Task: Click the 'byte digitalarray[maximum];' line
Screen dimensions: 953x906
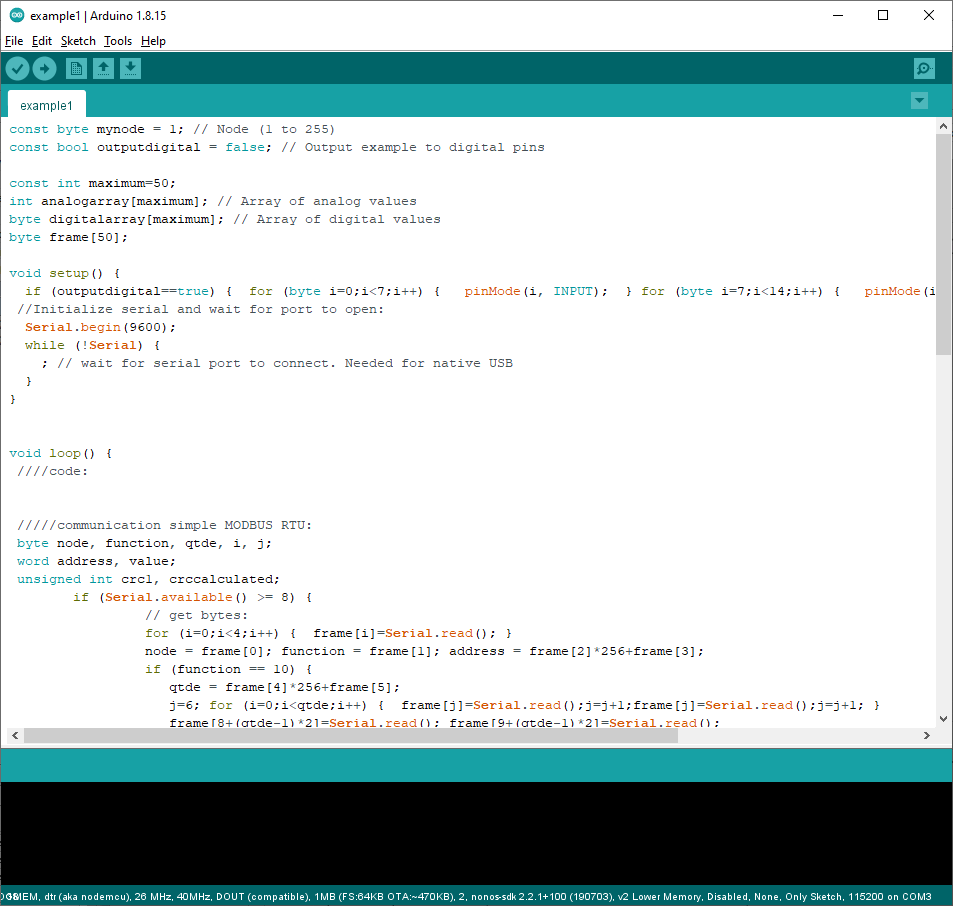Action: (x=225, y=219)
